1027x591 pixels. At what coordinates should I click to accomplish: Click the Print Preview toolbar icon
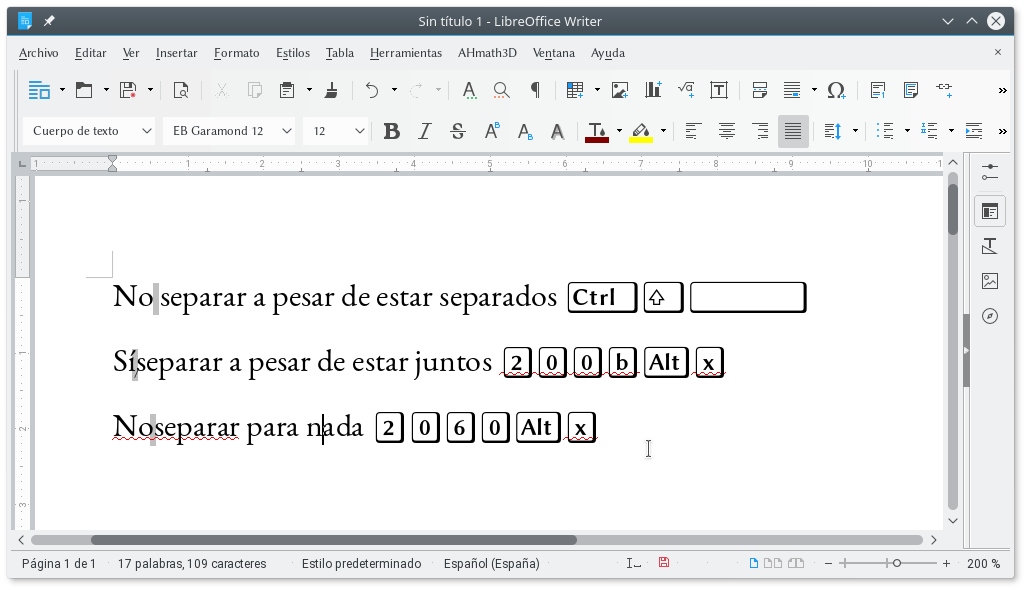[181, 90]
